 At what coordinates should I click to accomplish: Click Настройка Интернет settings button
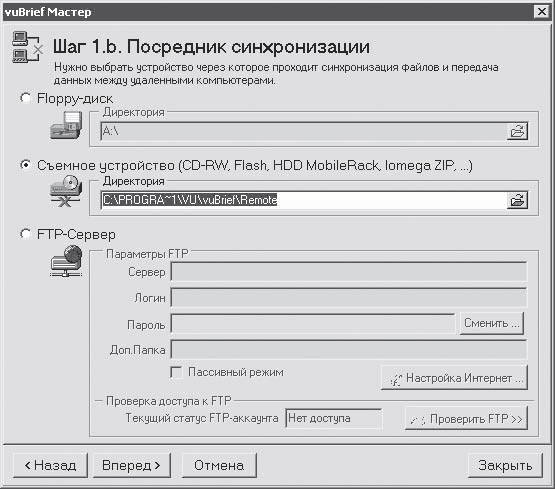[454, 378]
